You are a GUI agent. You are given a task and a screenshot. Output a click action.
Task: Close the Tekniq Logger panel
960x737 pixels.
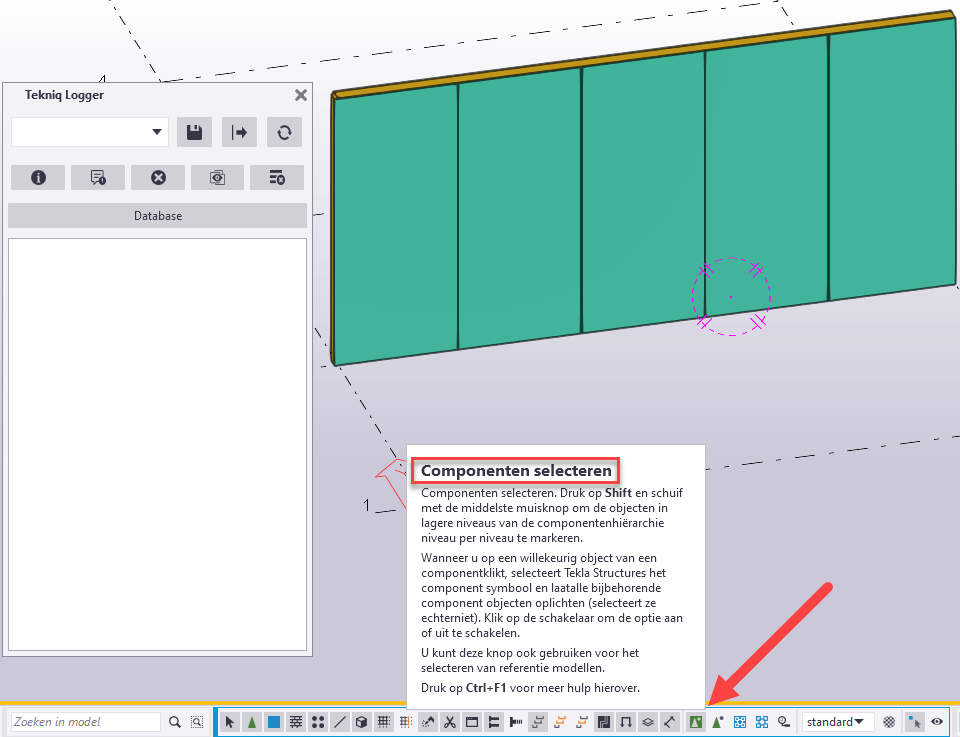(300, 95)
